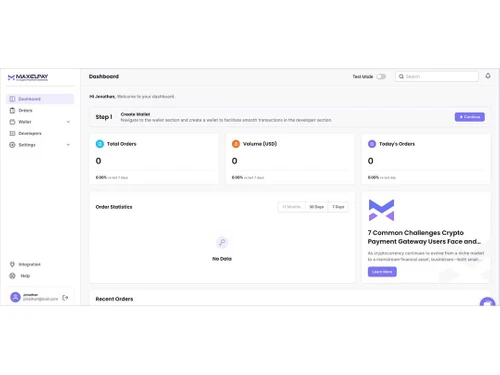The image size is (500, 375).
Task: Open the Help menu item
Action: coord(40,276)
